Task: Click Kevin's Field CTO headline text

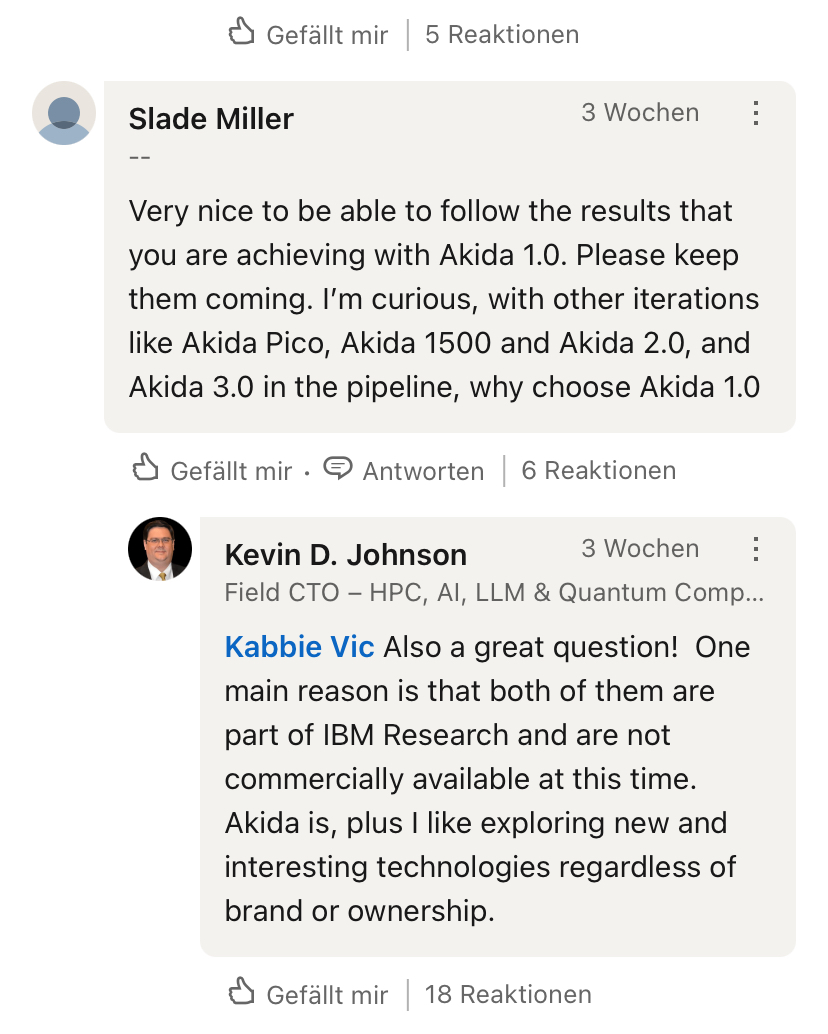Action: [494, 593]
